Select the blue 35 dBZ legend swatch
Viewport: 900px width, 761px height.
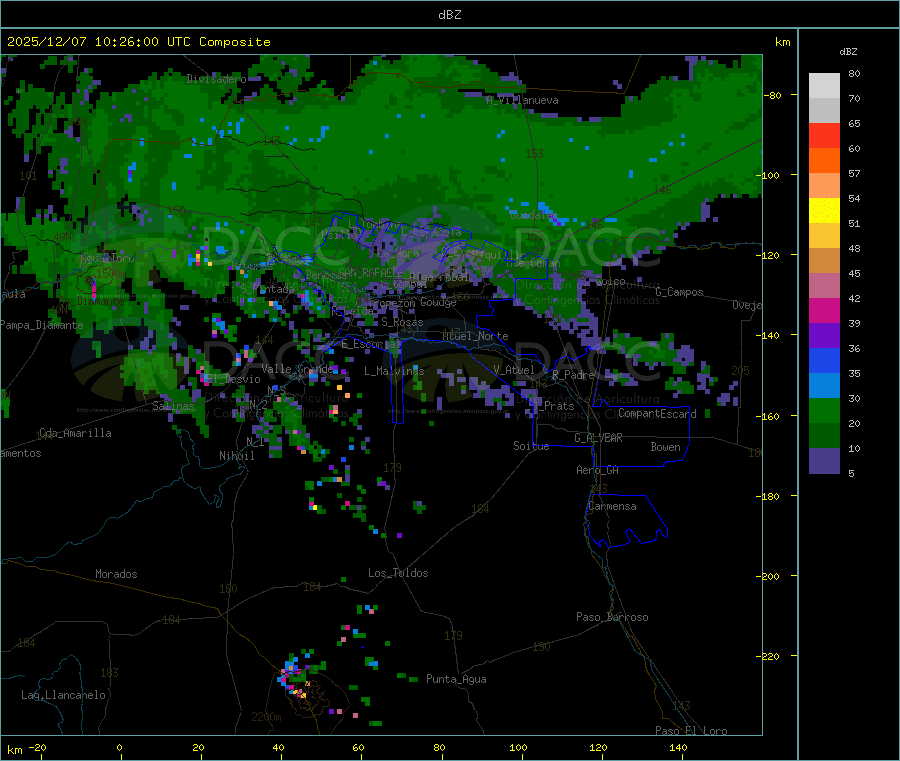824,360
